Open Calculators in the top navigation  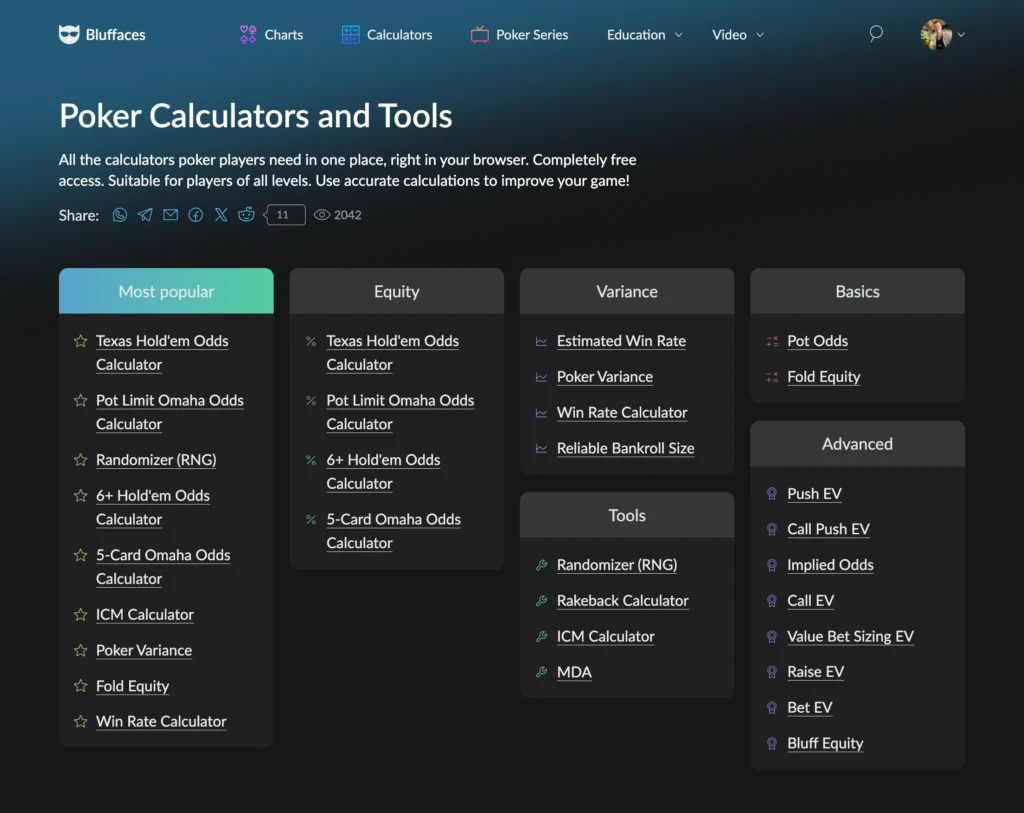(387, 35)
